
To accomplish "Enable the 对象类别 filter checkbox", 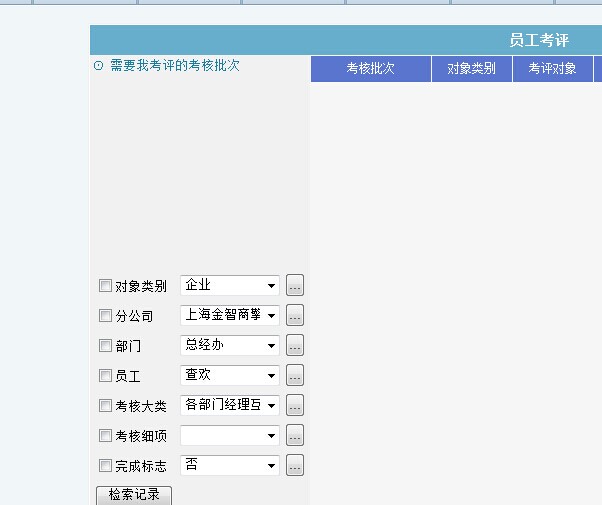I will pos(106,286).
